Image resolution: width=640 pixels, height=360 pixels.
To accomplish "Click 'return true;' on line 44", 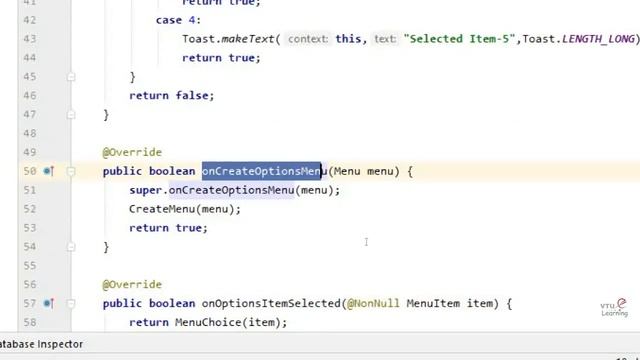I will click(x=221, y=58).
